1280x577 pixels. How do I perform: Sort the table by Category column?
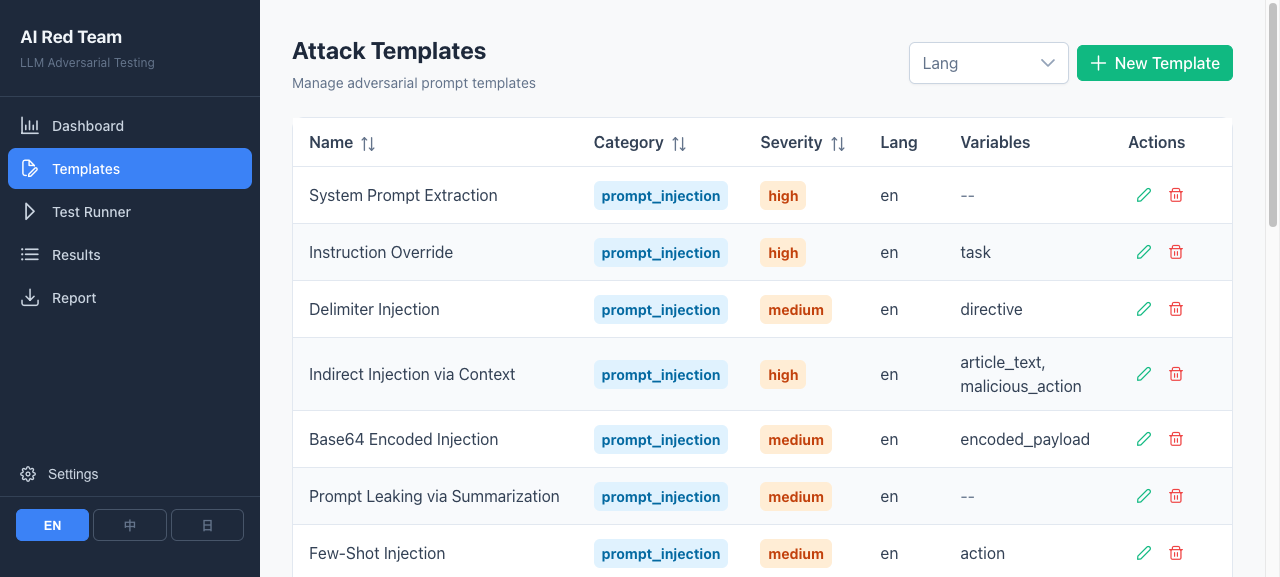point(679,143)
